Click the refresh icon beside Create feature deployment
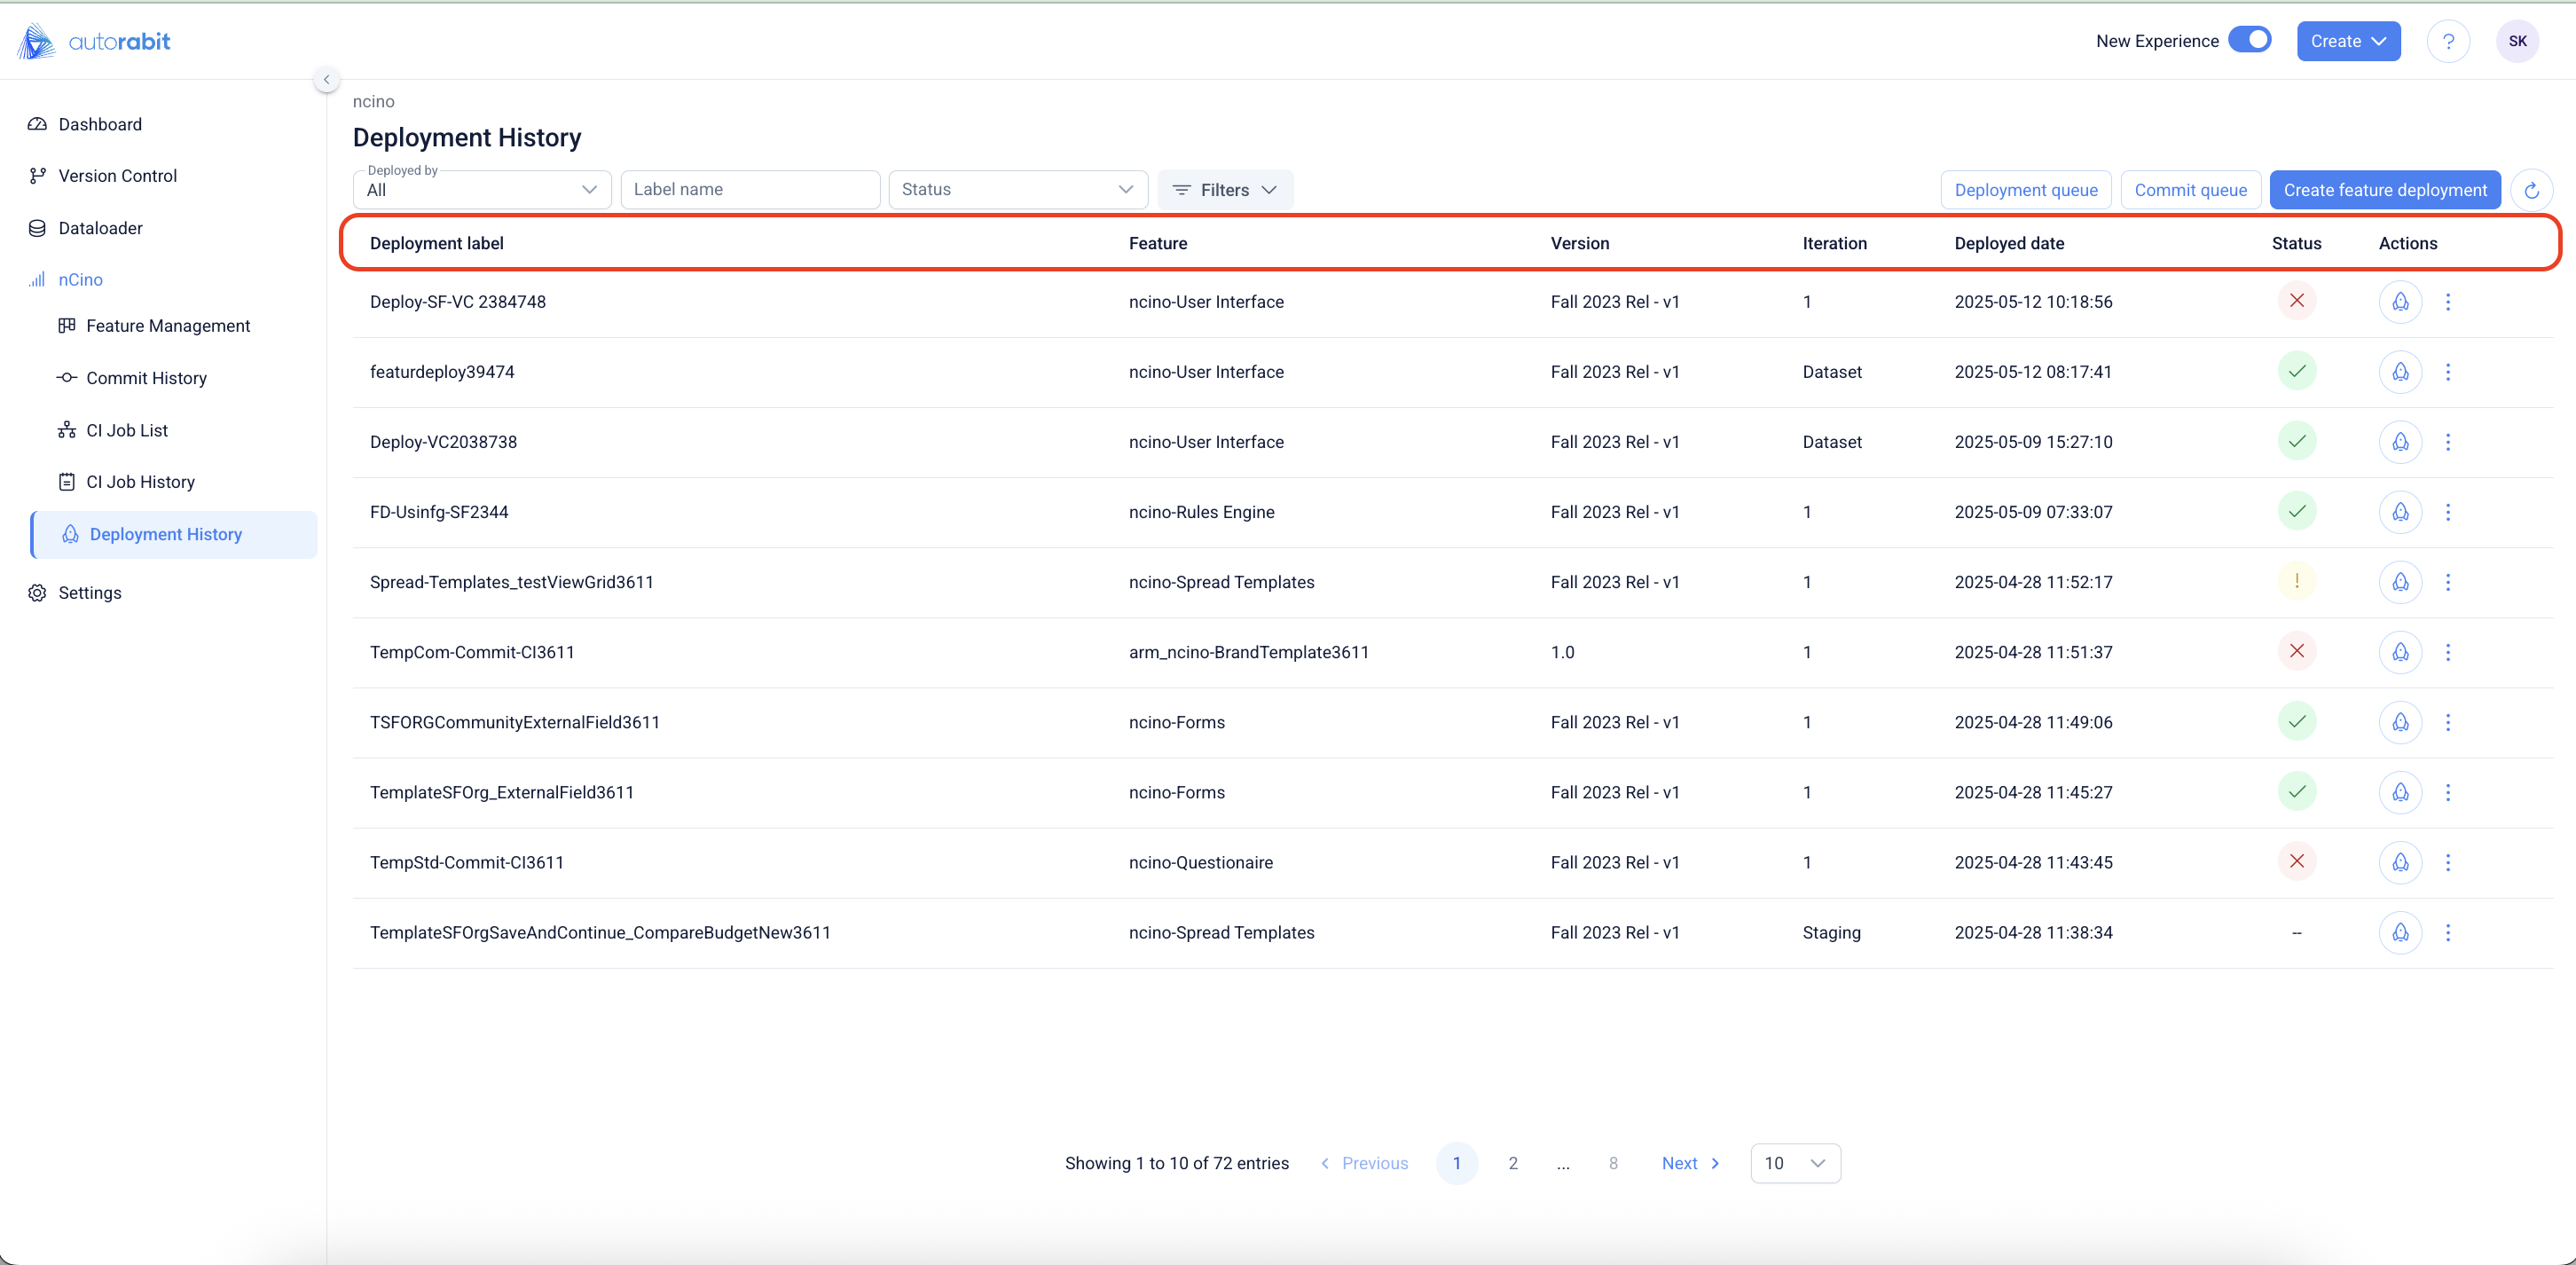Screen dimensions: 2576x1265 click(2531, 190)
